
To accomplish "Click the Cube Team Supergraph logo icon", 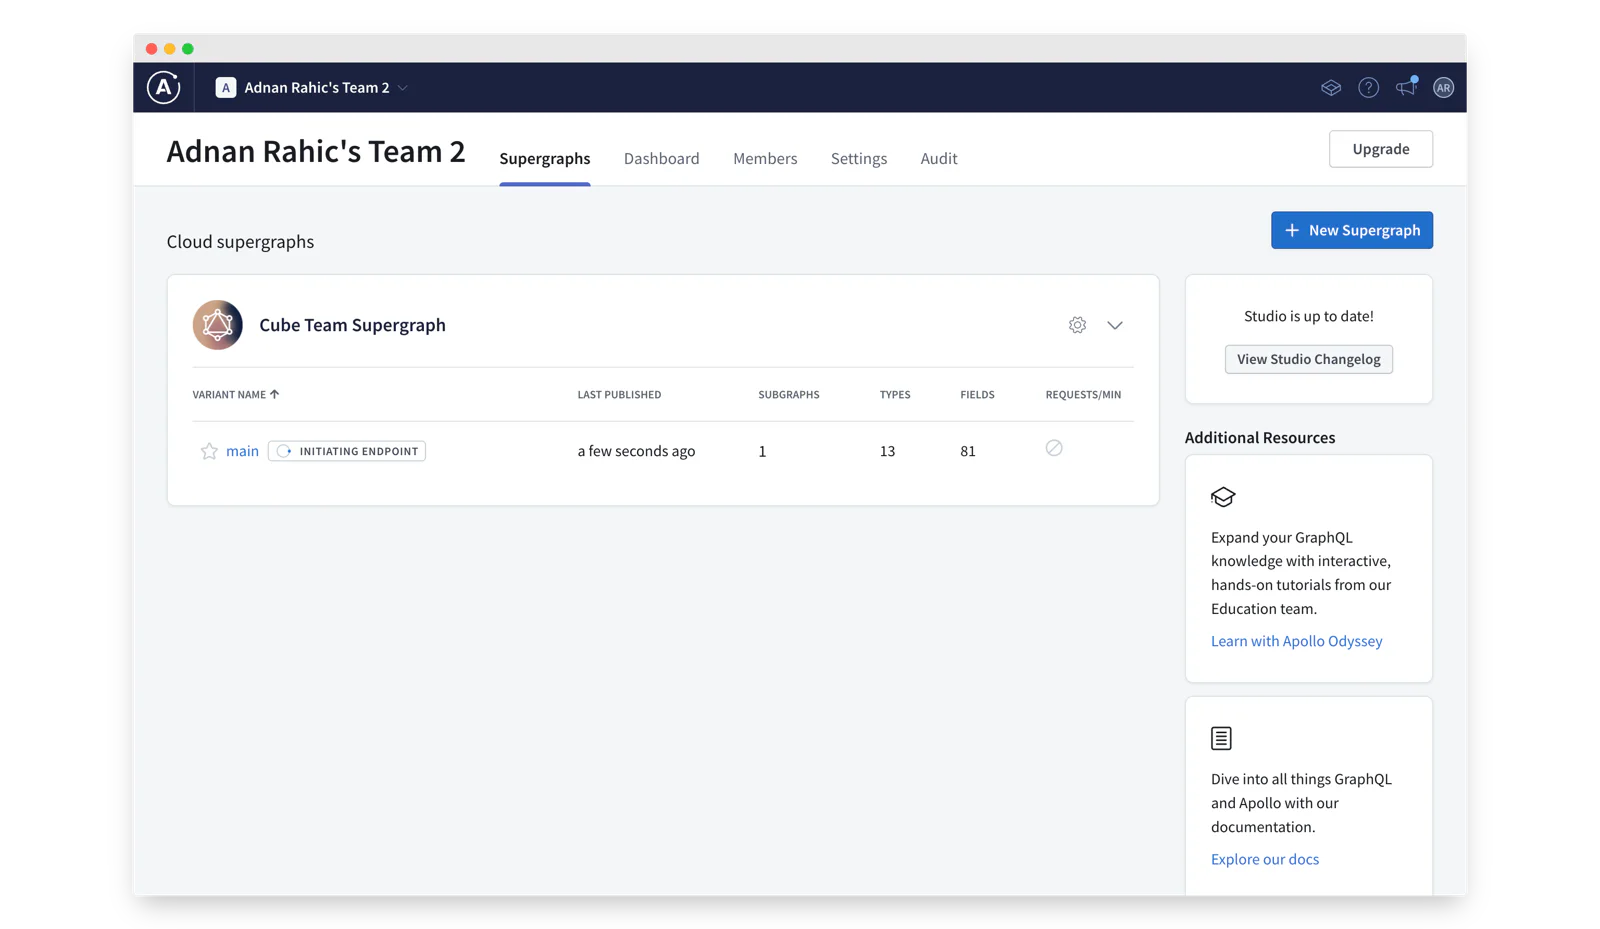I will point(218,325).
